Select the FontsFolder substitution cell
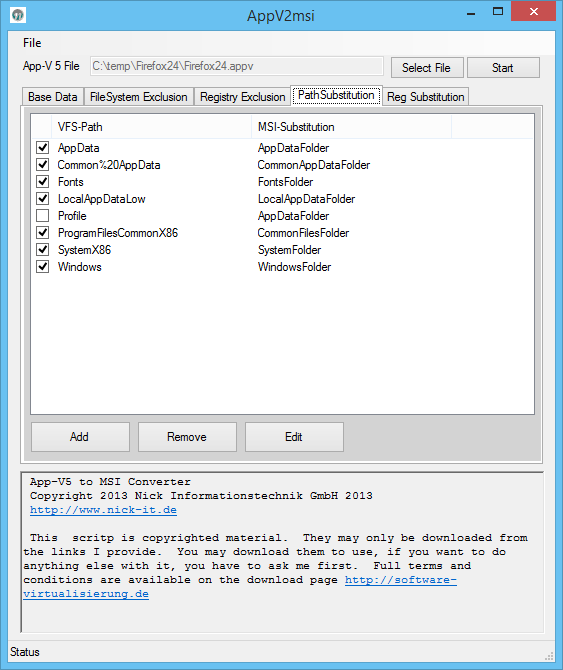 point(285,182)
